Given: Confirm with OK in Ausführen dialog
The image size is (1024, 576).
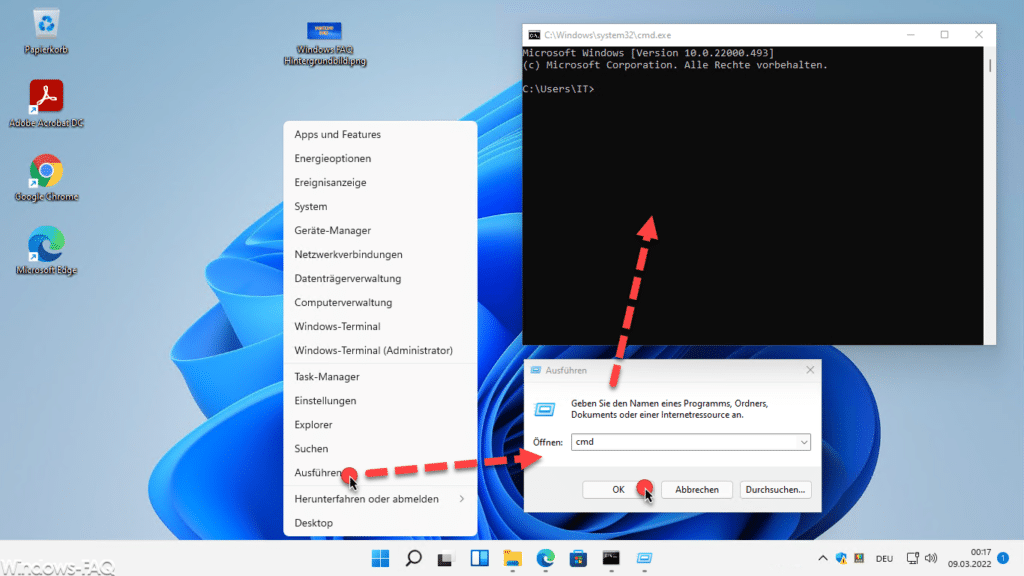Looking at the screenshot, I should (618, 490).
